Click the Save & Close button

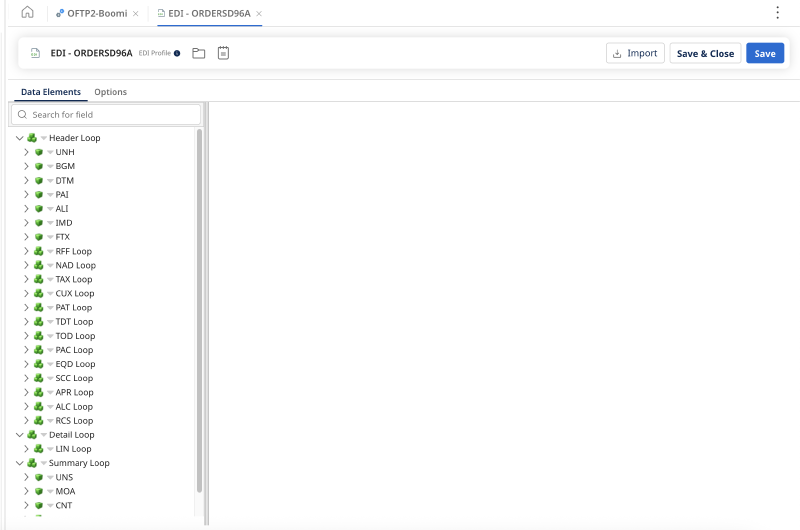[705, 53]
